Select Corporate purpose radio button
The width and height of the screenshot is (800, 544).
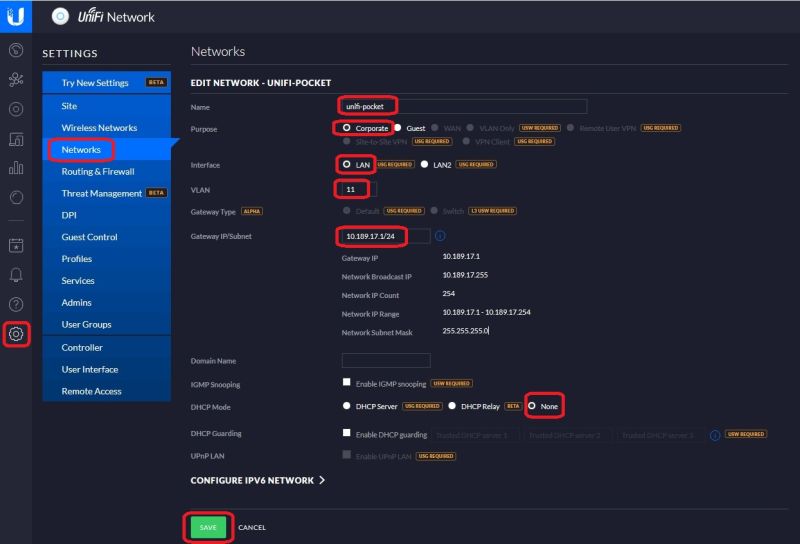coord(346,128)
